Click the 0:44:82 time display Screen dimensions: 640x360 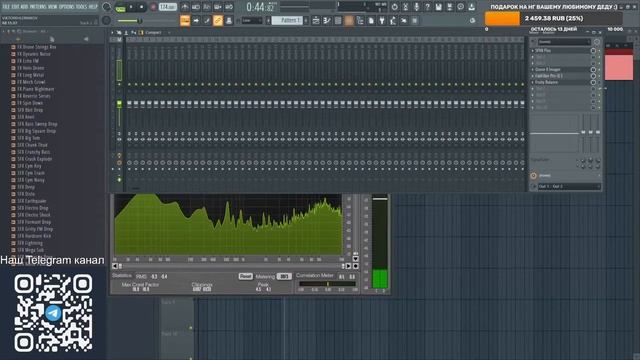(260, 7)
